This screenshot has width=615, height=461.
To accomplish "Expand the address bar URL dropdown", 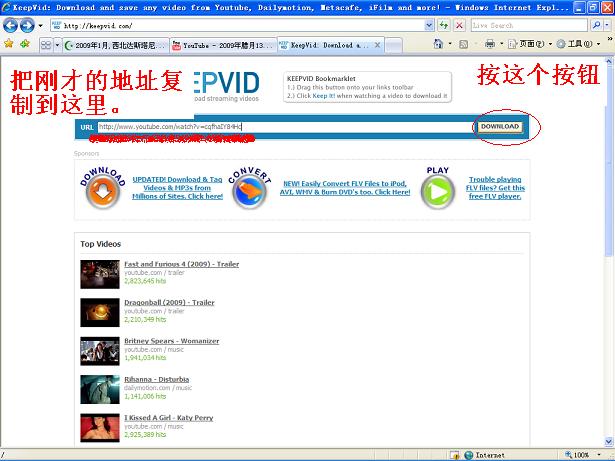I will [429, 26].
